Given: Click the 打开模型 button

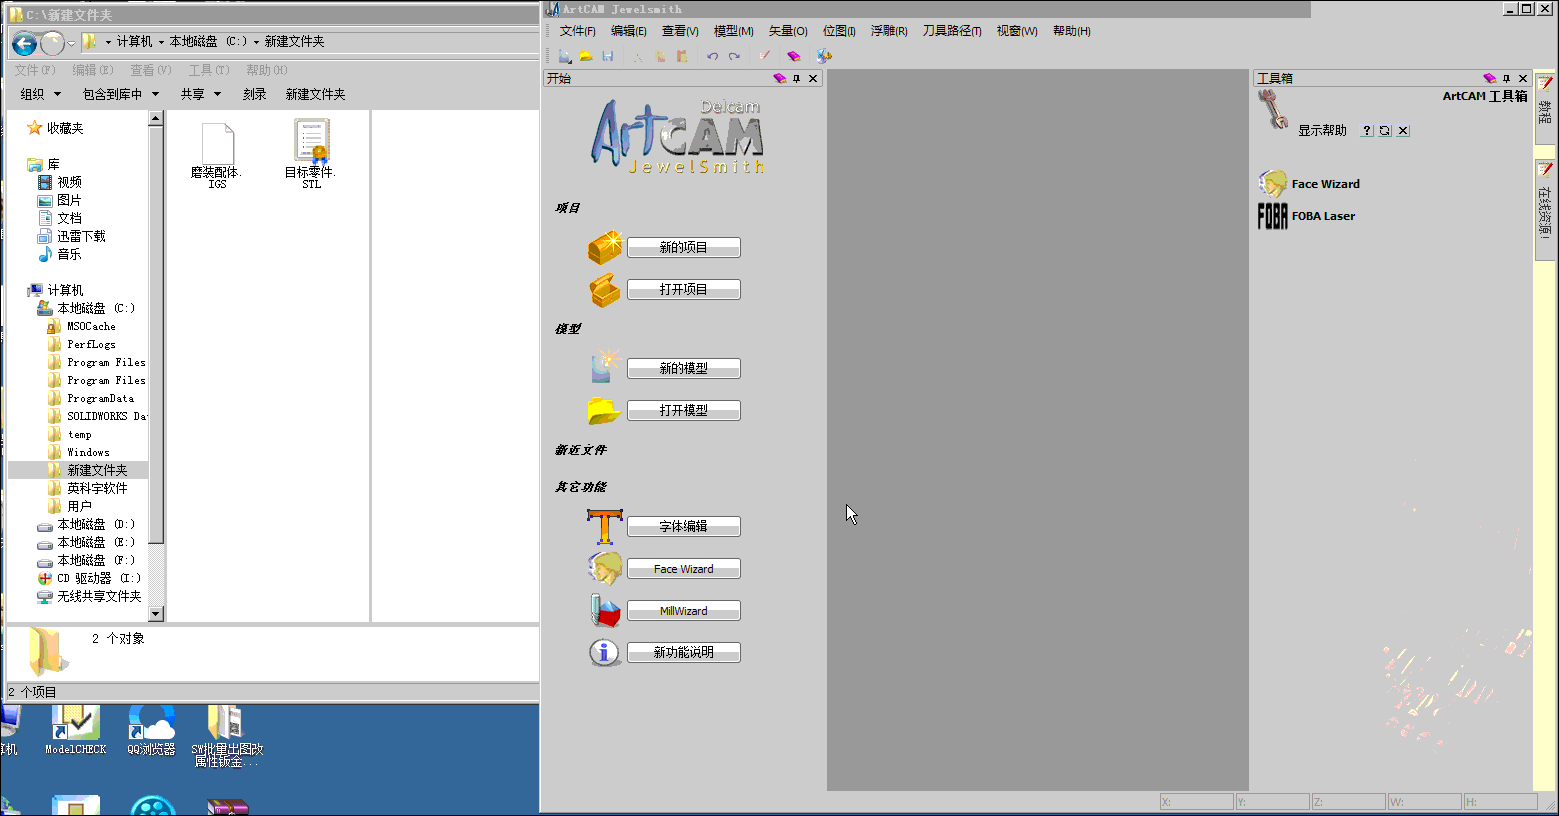Looking at the screenshot, I should pos(684,410).
